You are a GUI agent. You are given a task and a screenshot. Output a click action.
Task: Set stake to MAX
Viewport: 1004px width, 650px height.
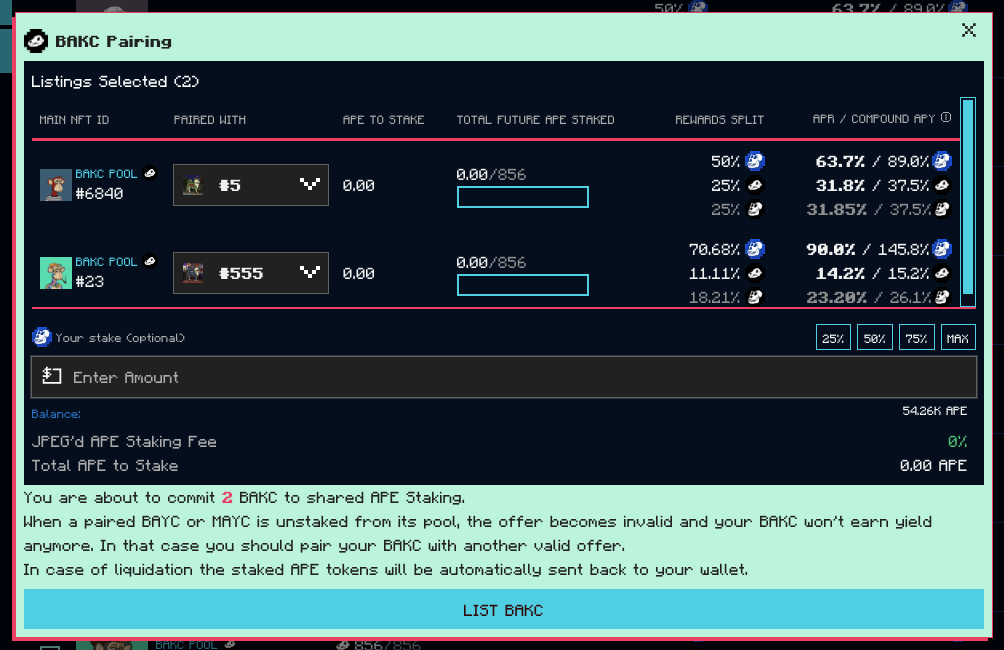pos(957,338)
